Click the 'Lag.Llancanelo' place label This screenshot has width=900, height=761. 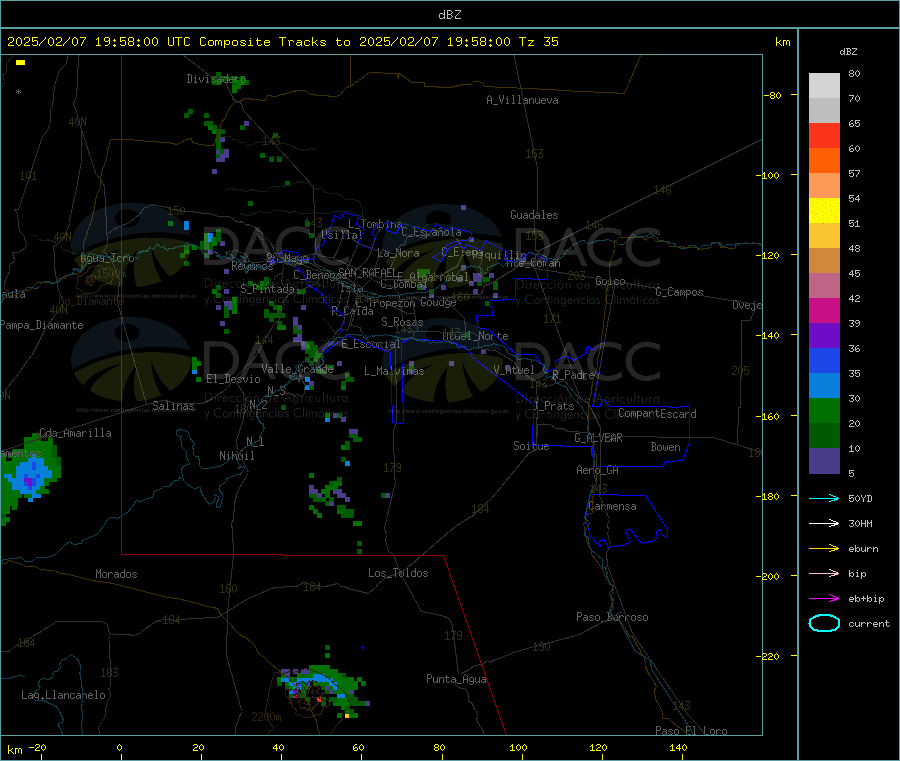pos(63,695)
